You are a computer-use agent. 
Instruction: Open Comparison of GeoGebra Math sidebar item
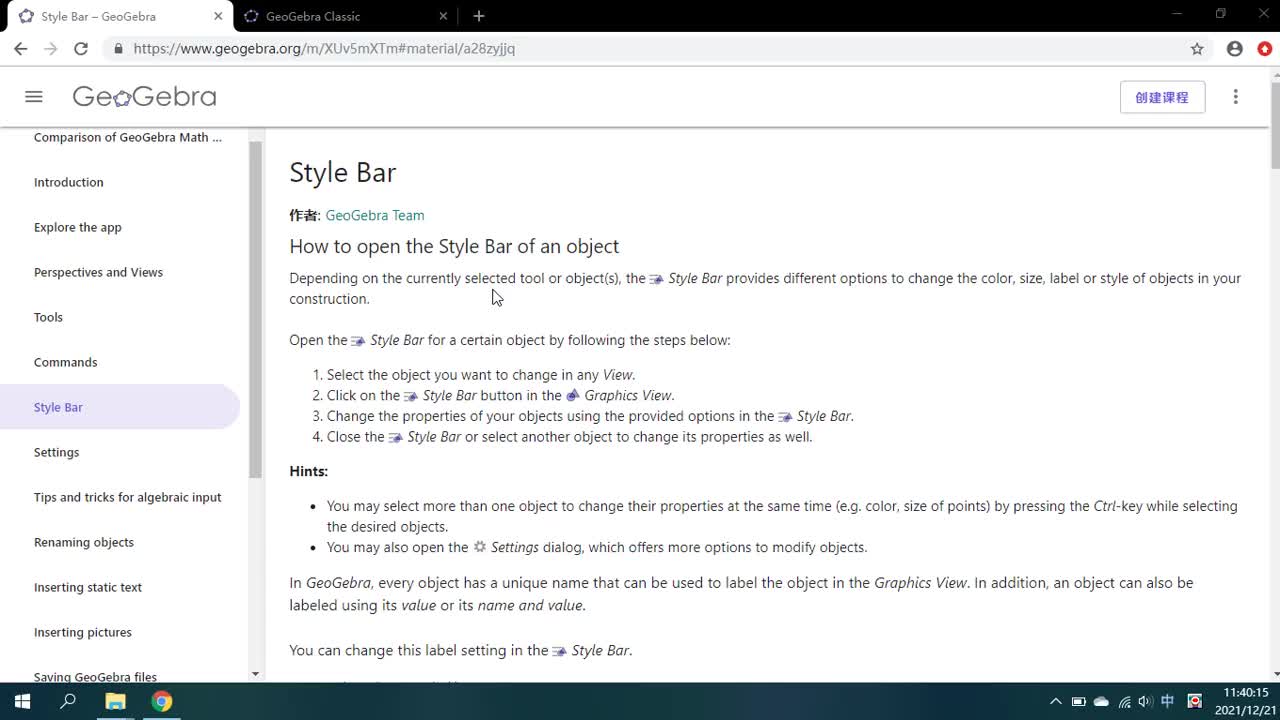coord(128,138)
